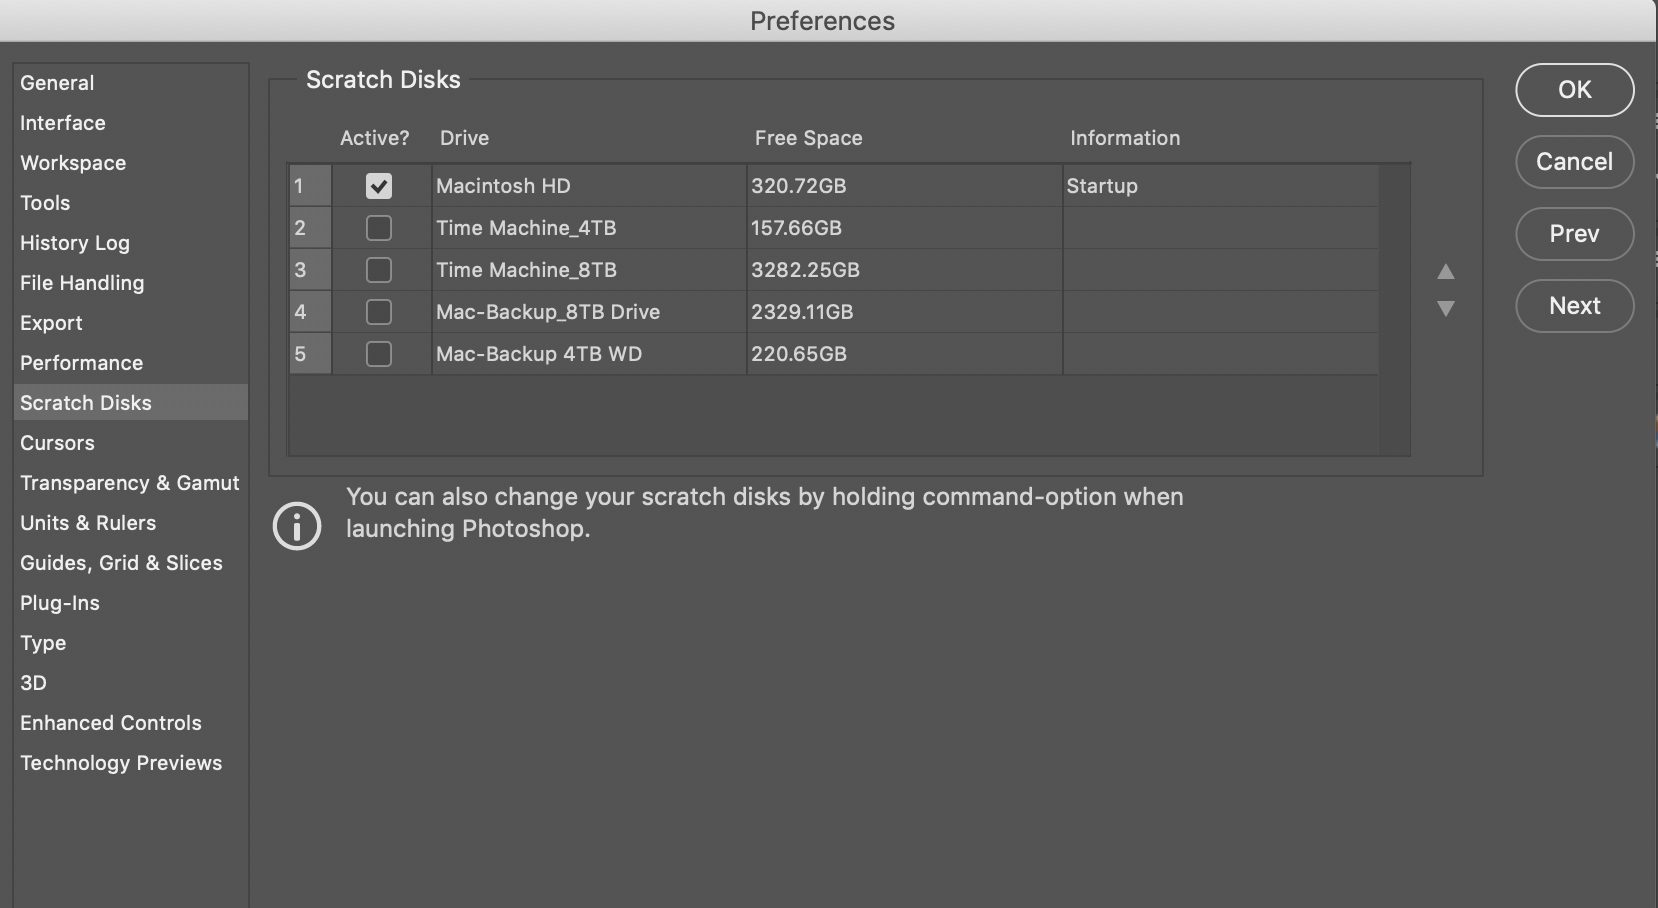Enable Time Machine_4TB as a scratch disk
The image size is (1658, 908).
[378, 228]
